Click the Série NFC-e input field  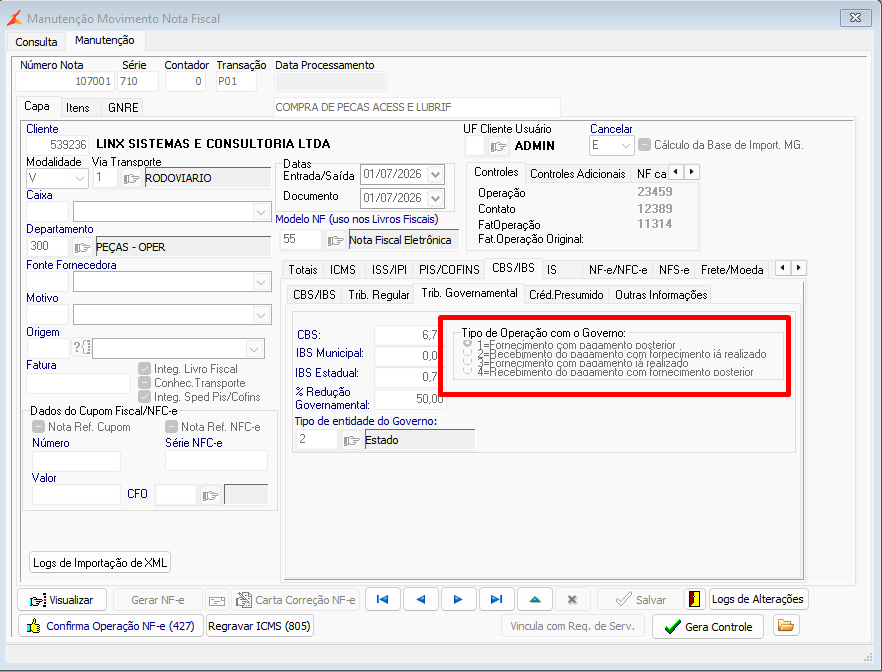click(x=216, y=461)
